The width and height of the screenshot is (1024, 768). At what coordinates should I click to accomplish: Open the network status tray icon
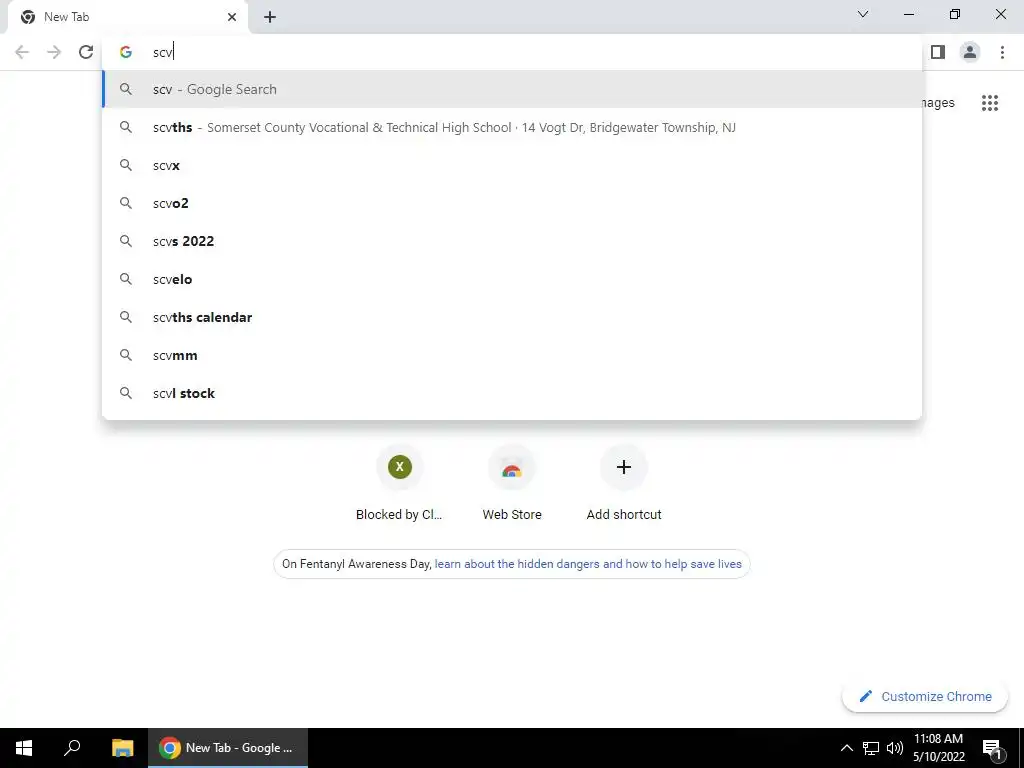coord(871,748)
